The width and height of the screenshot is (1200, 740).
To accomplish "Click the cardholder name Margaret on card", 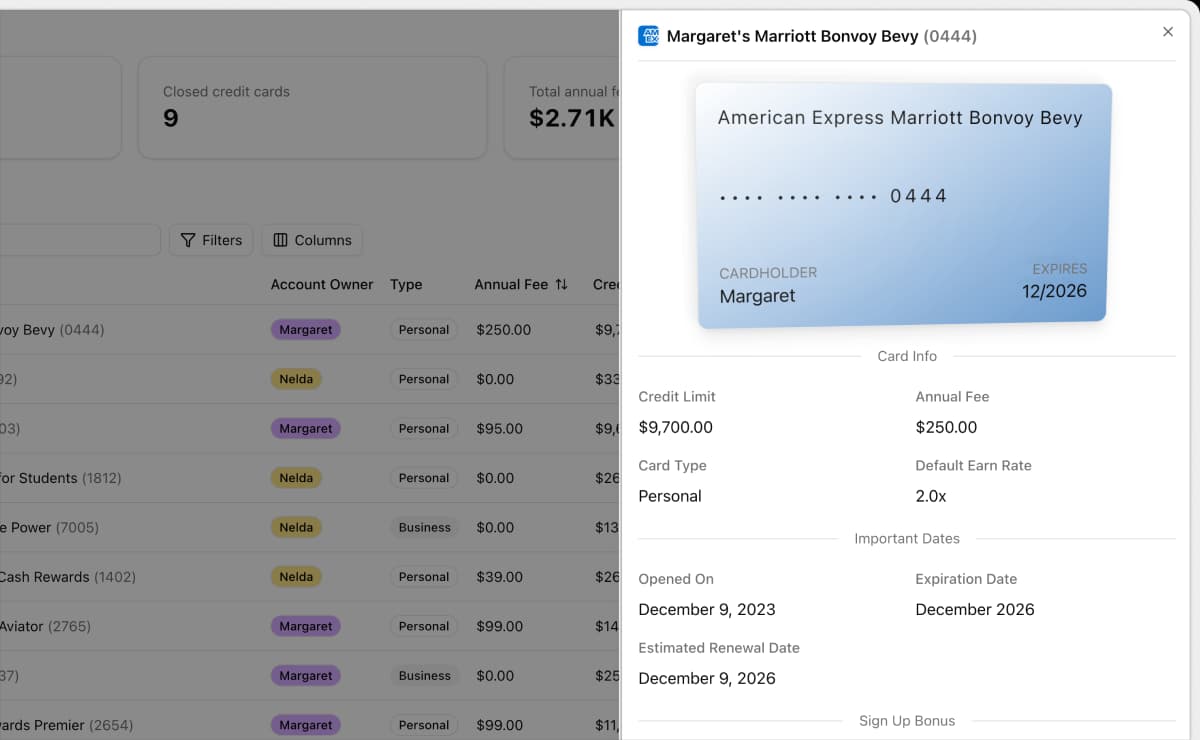I will tap(757, 296).
